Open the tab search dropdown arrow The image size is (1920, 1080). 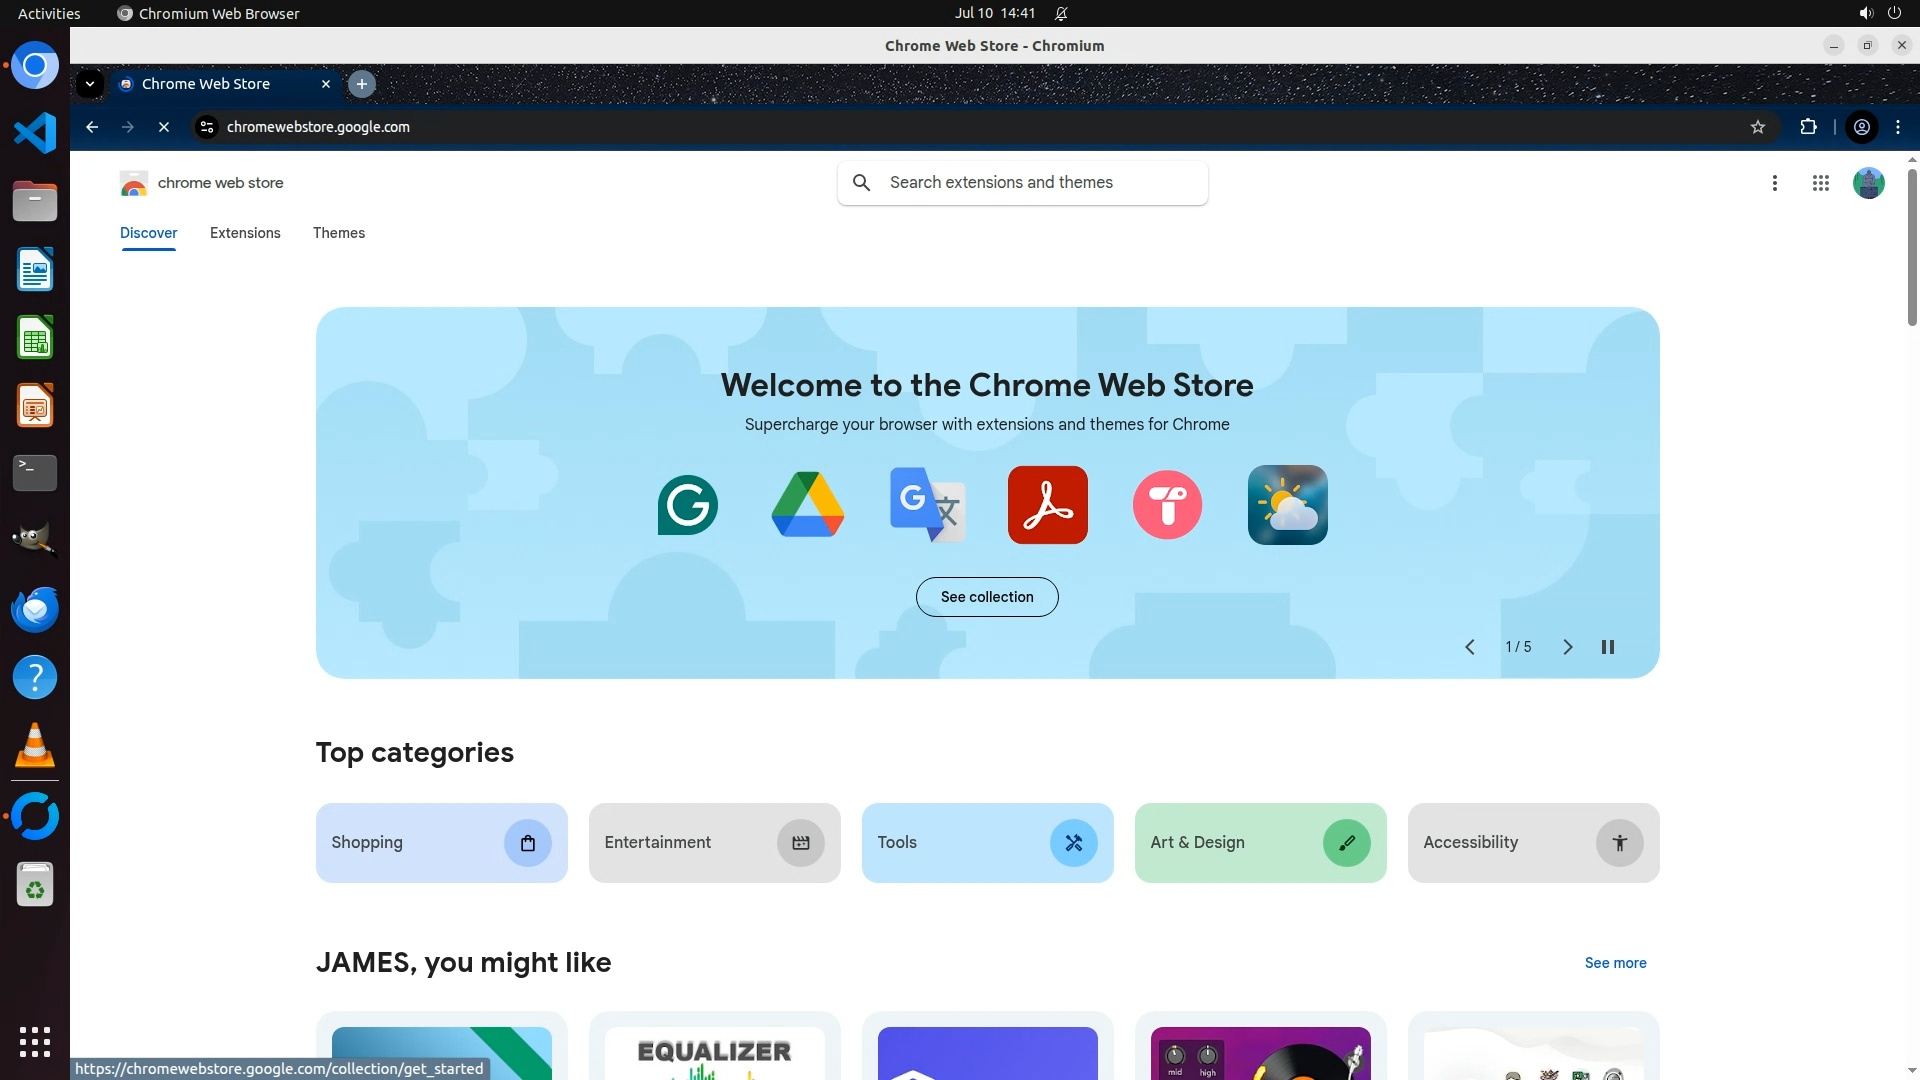(90, 84)
